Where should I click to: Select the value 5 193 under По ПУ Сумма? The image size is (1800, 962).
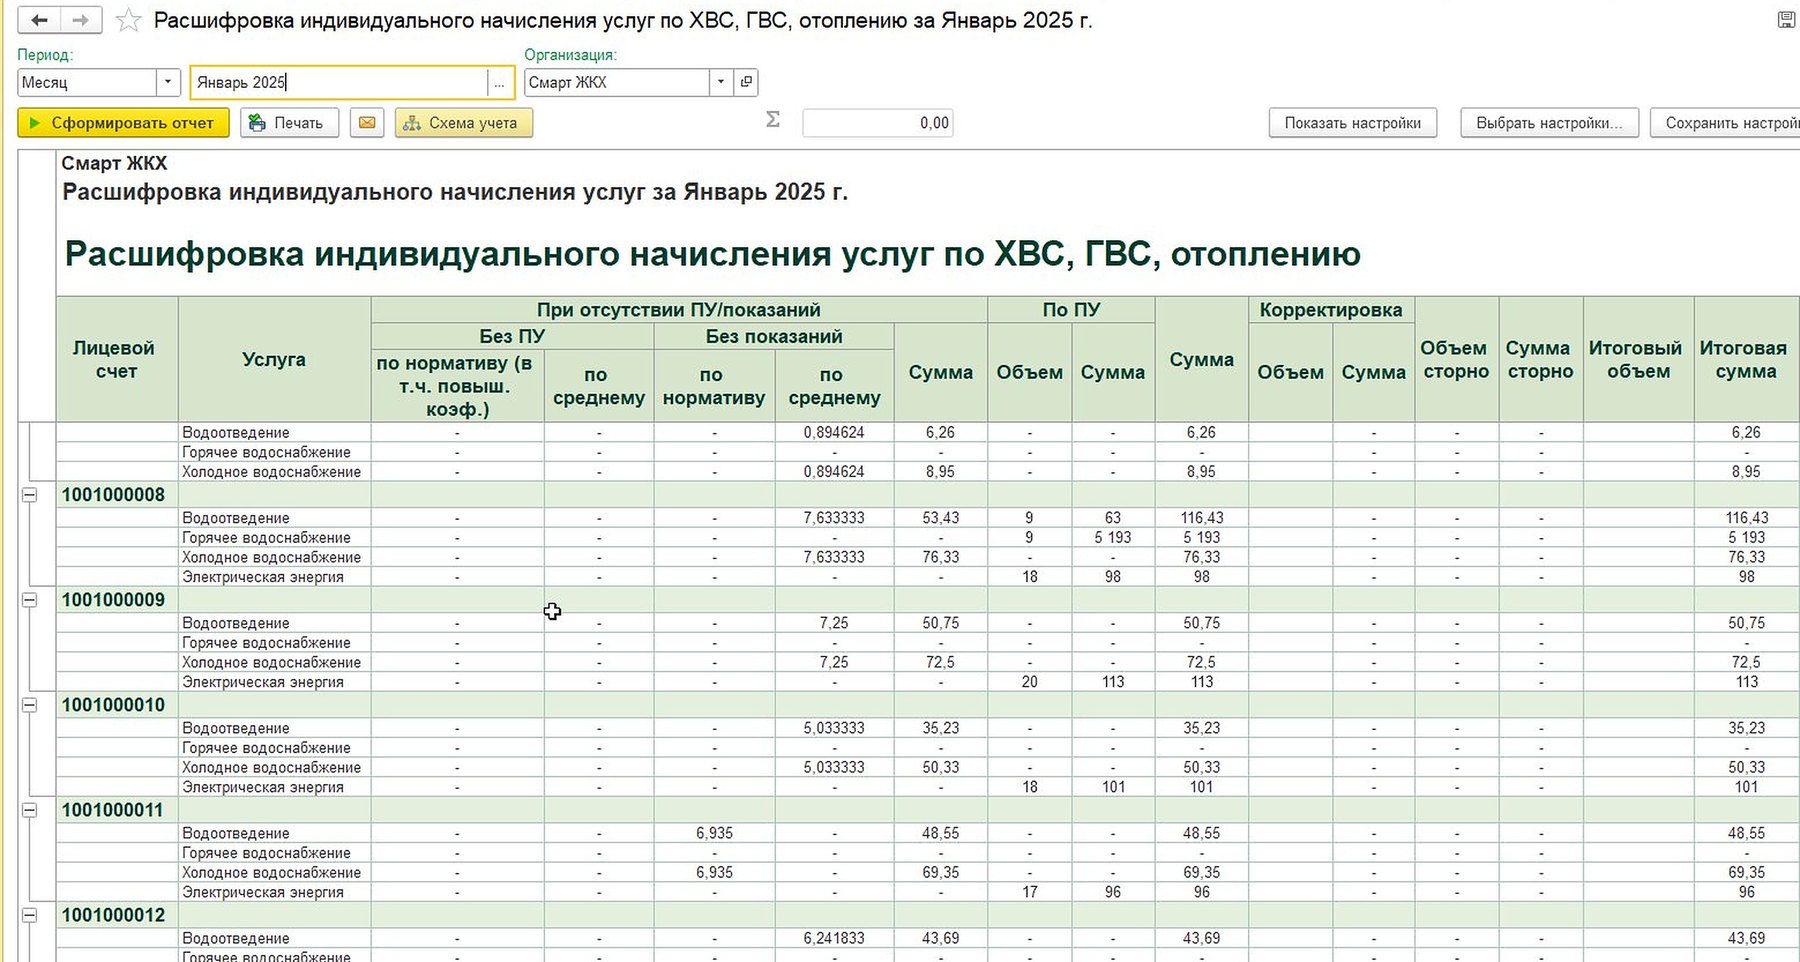point(1112,538)
